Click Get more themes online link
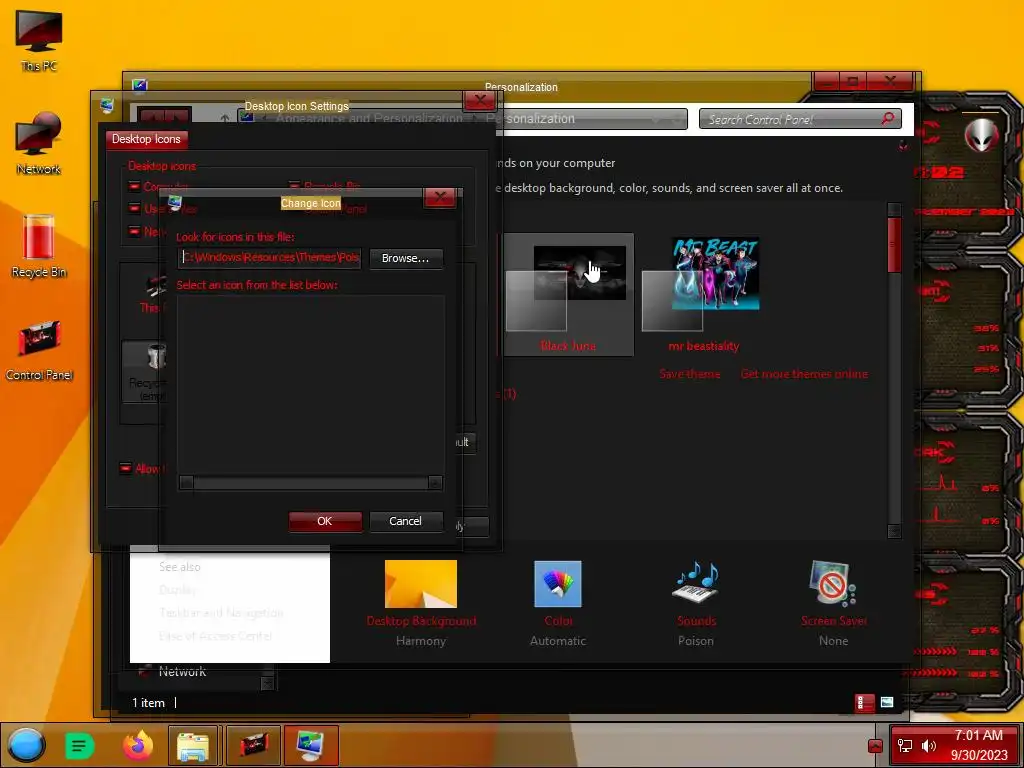The image size is (1024, 768). [x=804, y=374]
